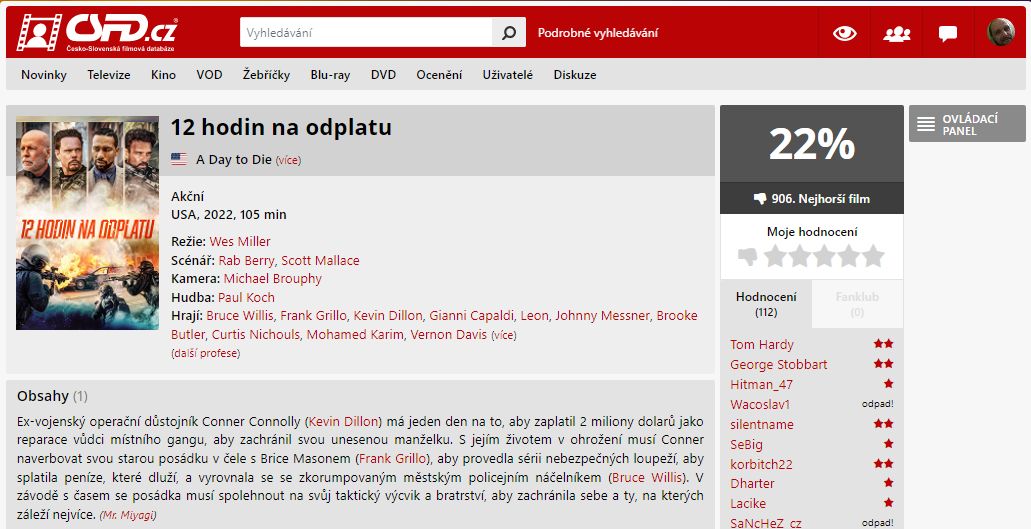Open the friends group icon

pyautogui.click(x=897, y=34)
